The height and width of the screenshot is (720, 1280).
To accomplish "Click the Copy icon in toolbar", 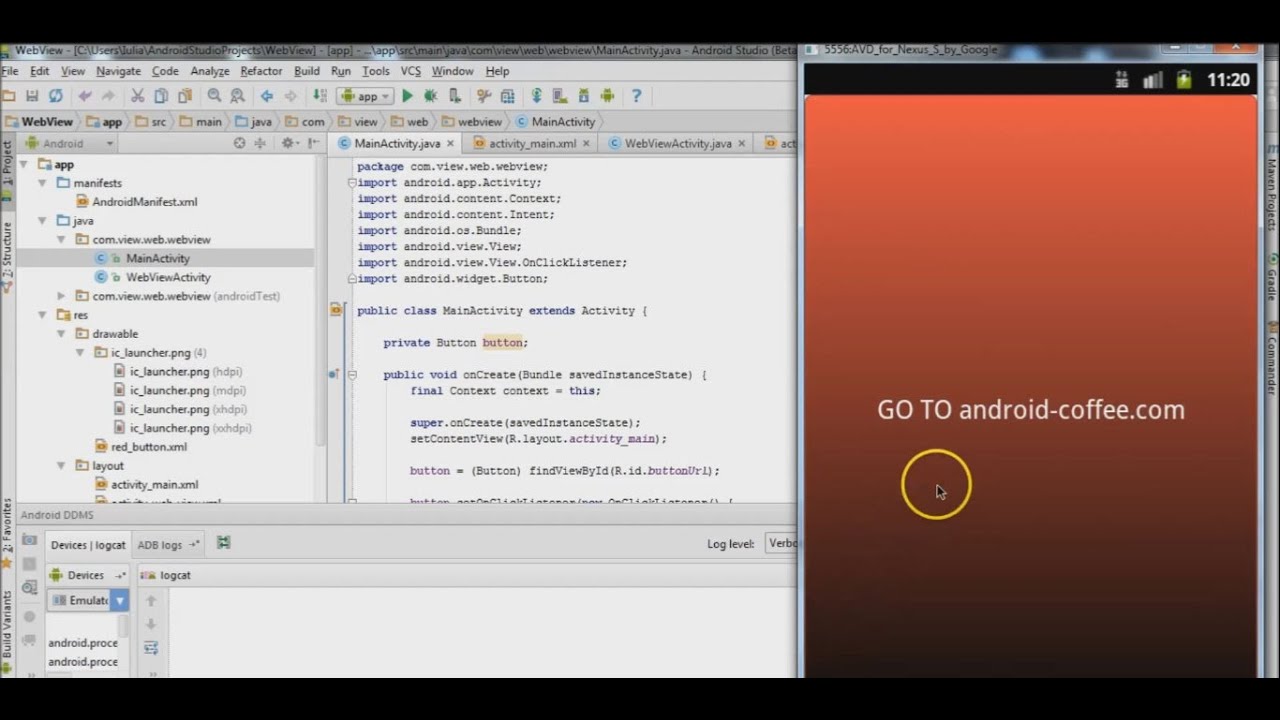I will (161, 96).
